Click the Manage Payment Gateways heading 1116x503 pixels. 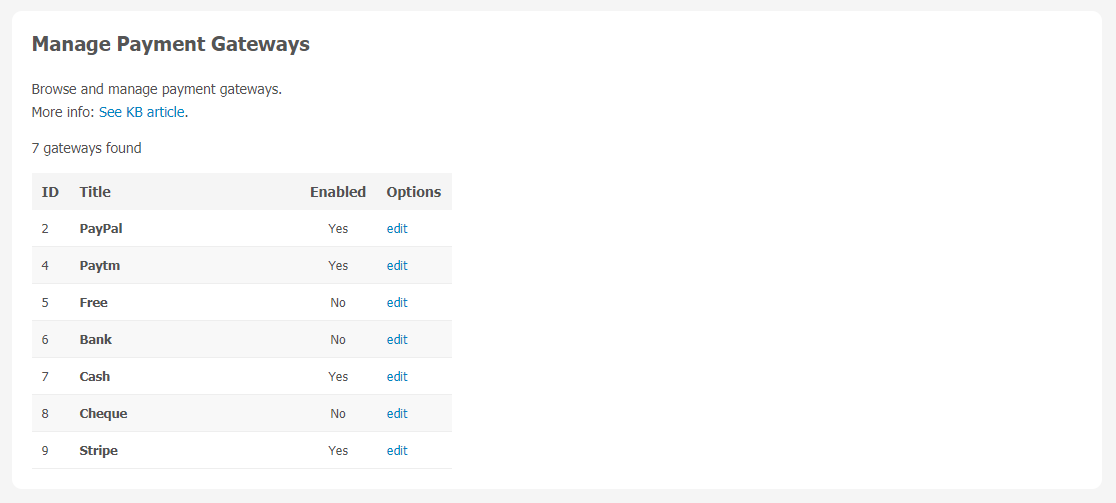(171, 44)
